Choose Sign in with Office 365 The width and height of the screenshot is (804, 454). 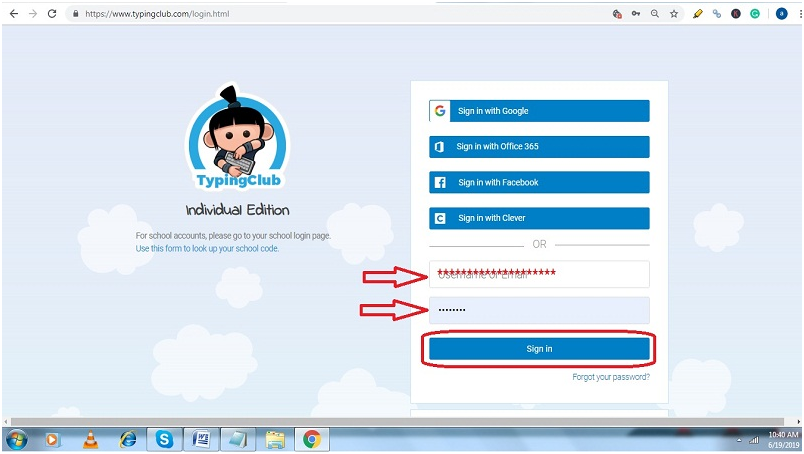tap(539, 146)
